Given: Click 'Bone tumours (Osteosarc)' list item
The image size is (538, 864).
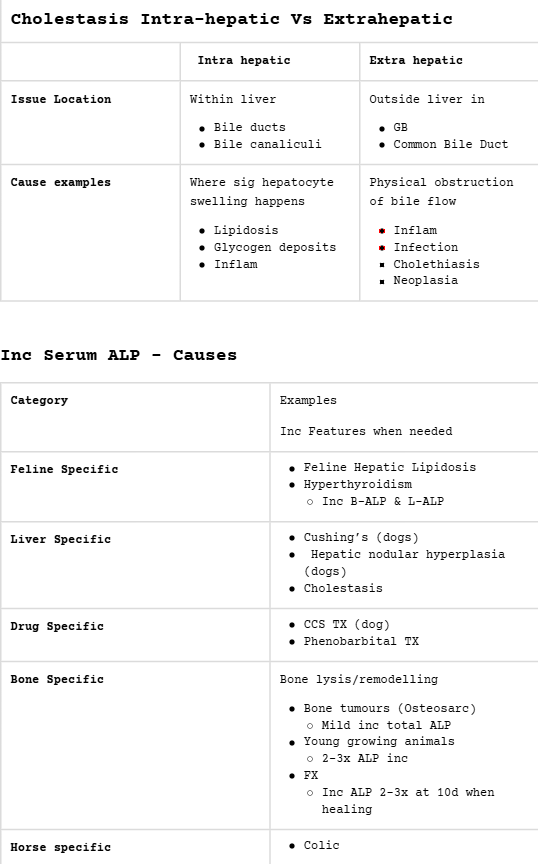Looking at the screenshot, I should [x=390, y=709].
